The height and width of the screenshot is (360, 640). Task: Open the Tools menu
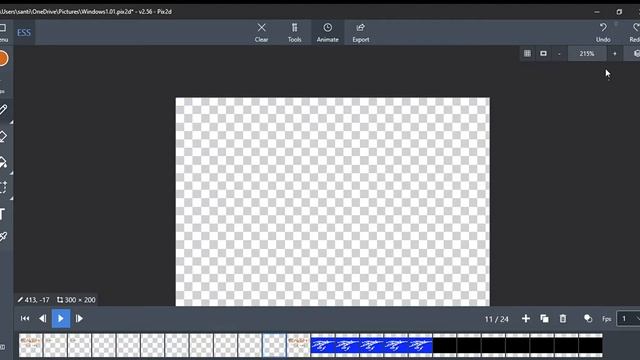294,33
